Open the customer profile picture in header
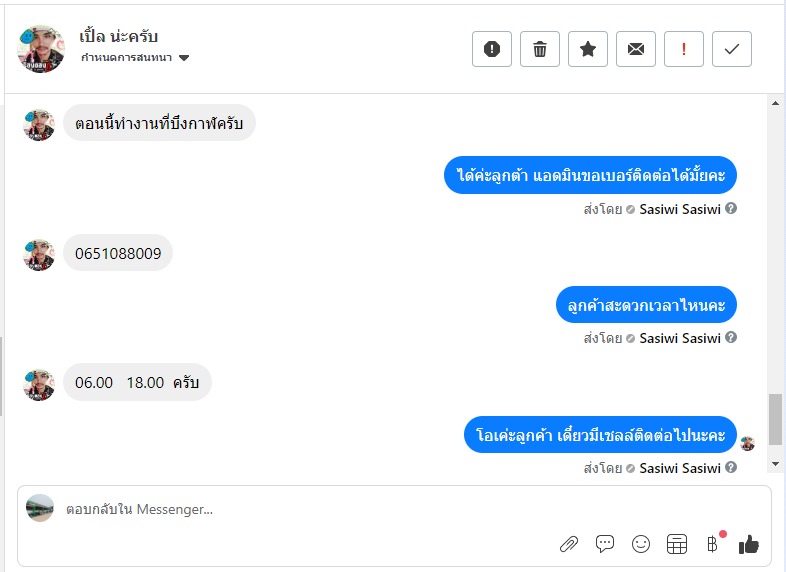The width and height of the screenshot is (786, 572). (x=41, y=49)
